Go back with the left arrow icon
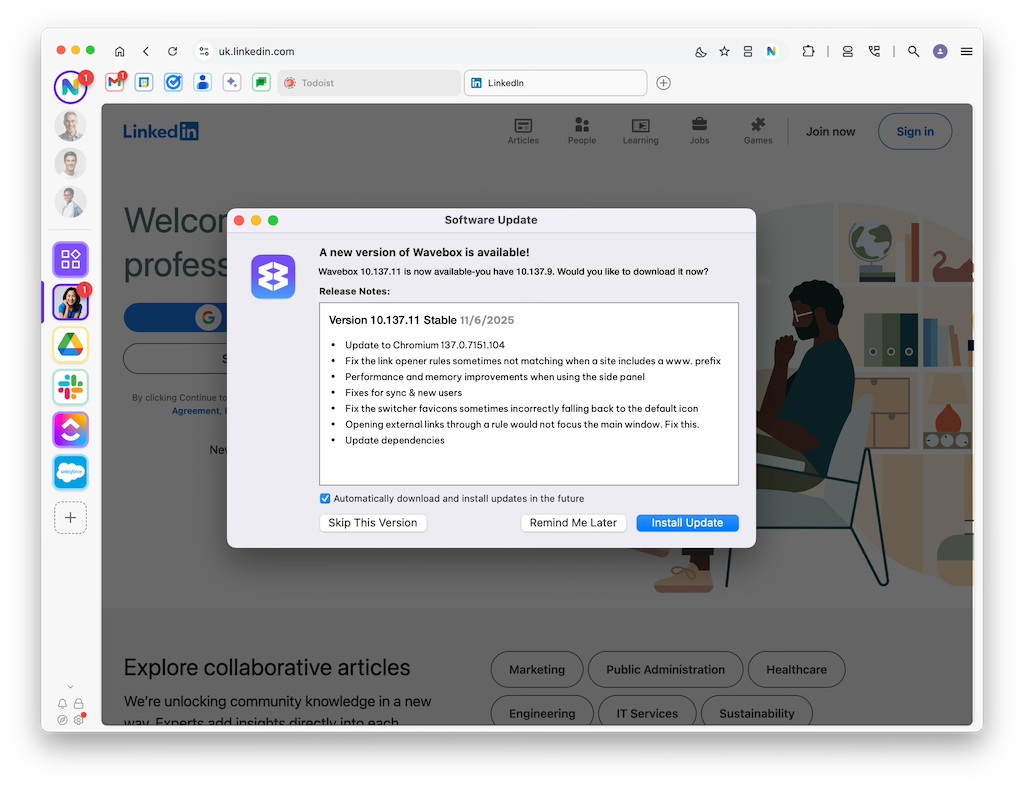This screenshot has height=786, width=1024. coord(146,52)
